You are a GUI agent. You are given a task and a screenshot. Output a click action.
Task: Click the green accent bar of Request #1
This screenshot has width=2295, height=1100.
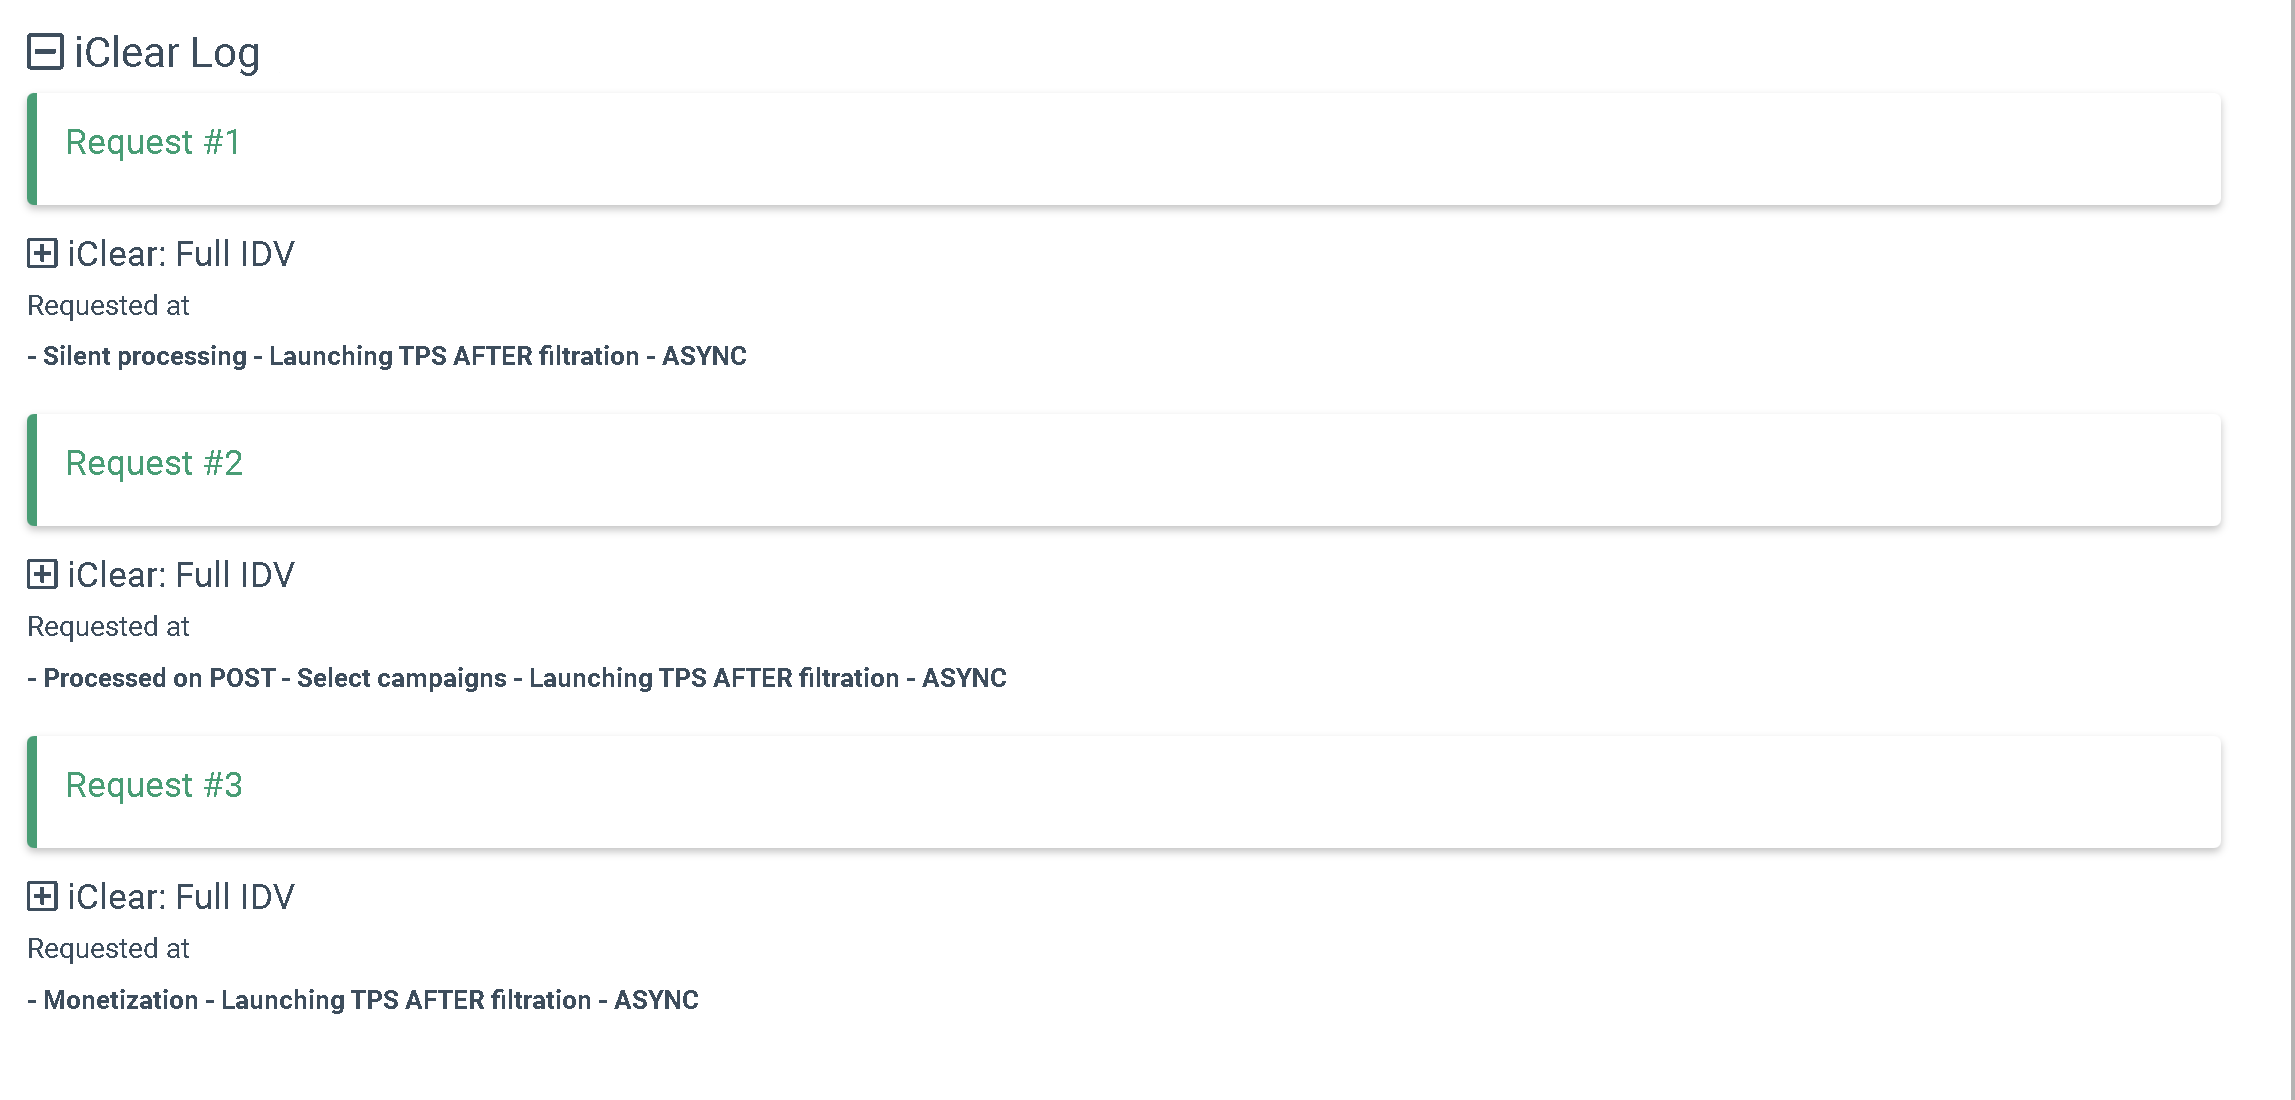pyautogui.click(x=32, y=148)
